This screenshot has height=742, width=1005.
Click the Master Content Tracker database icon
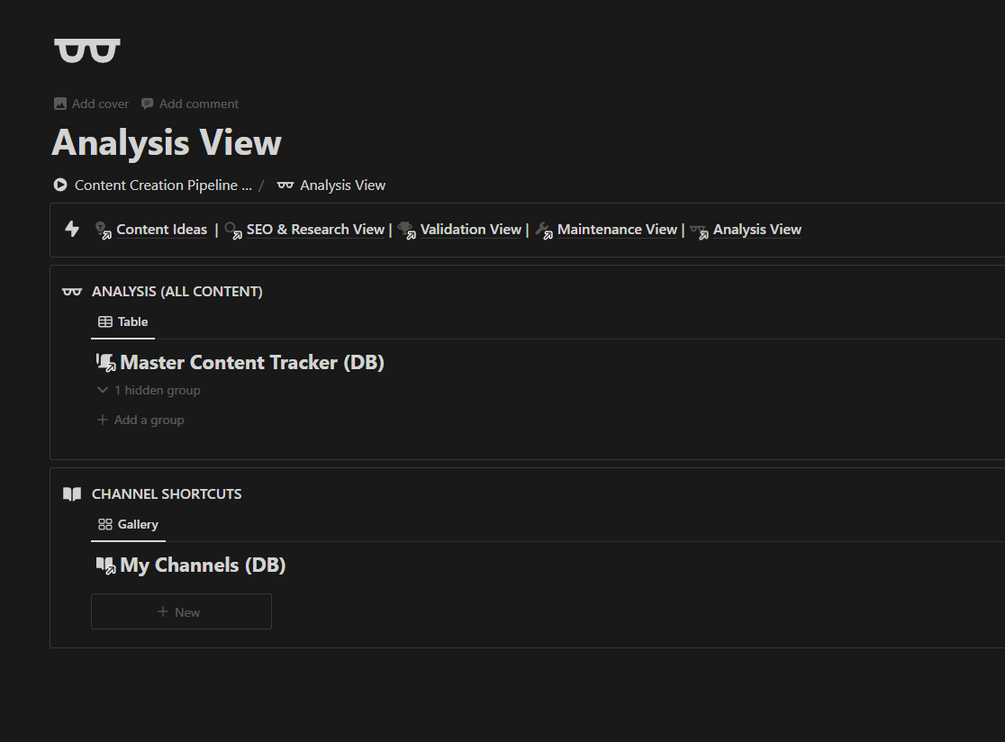[105, 363]
